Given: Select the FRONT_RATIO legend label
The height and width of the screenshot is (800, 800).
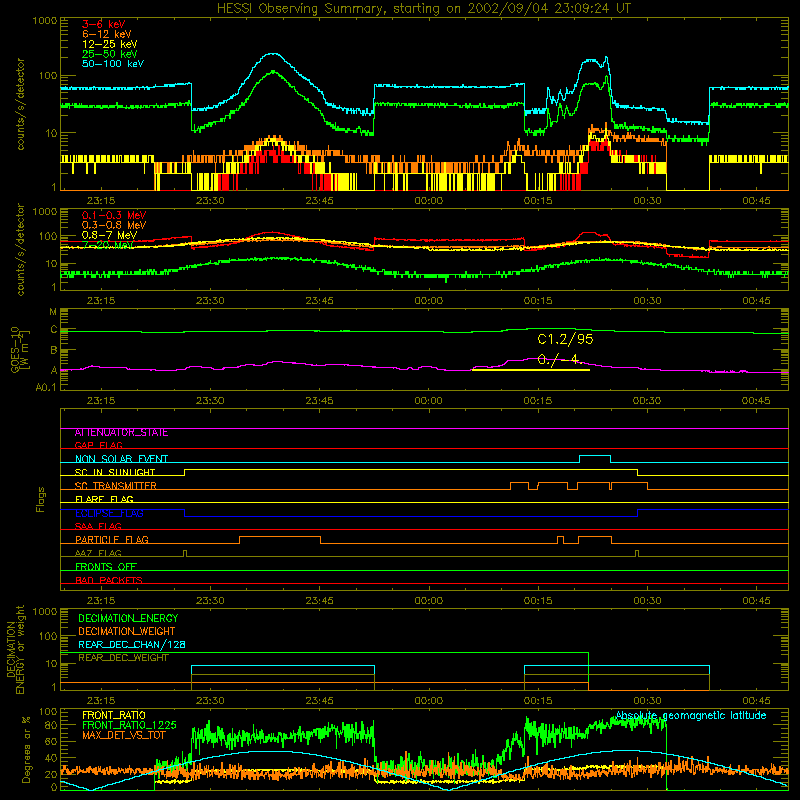Looking at the screenshot, I should click(114, 715).
